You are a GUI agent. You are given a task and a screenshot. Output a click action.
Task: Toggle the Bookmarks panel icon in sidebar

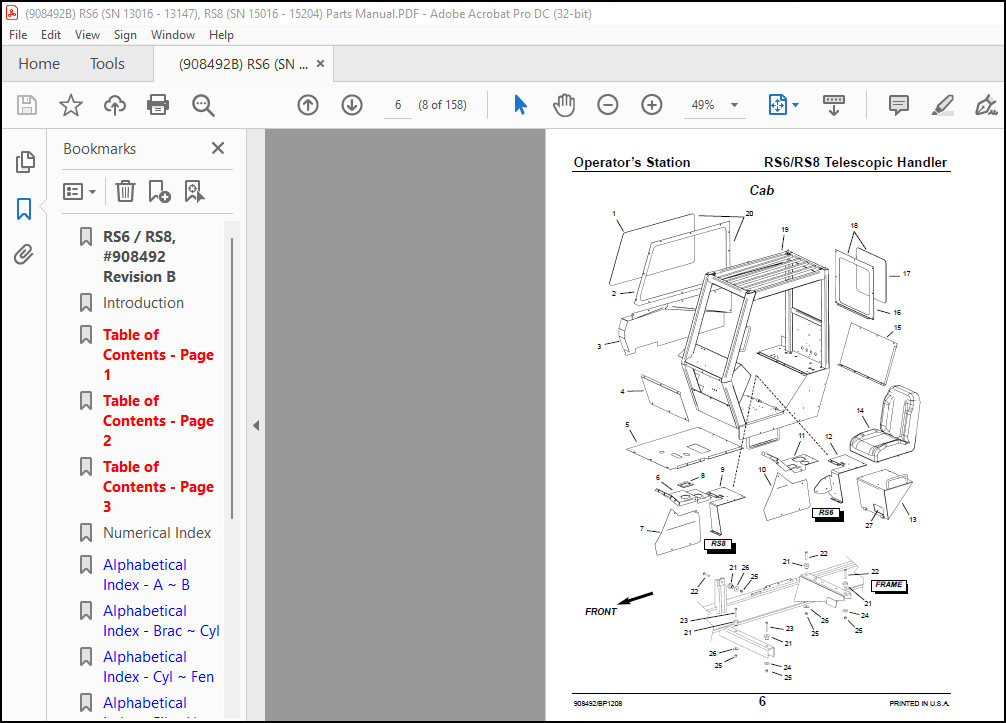point(24,208)
